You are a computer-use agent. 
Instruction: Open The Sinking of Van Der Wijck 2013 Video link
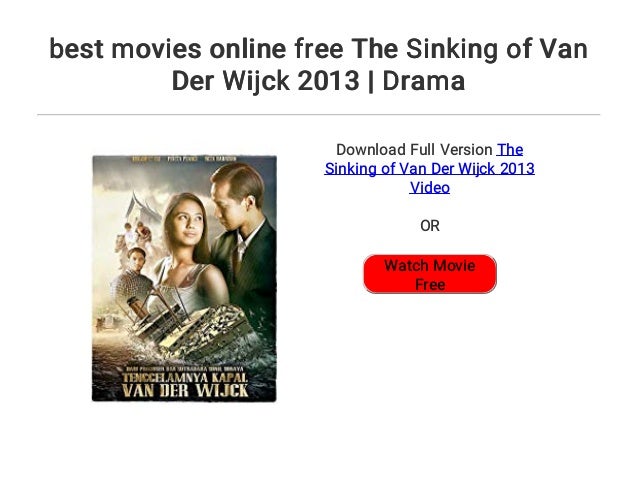[430, 168]
